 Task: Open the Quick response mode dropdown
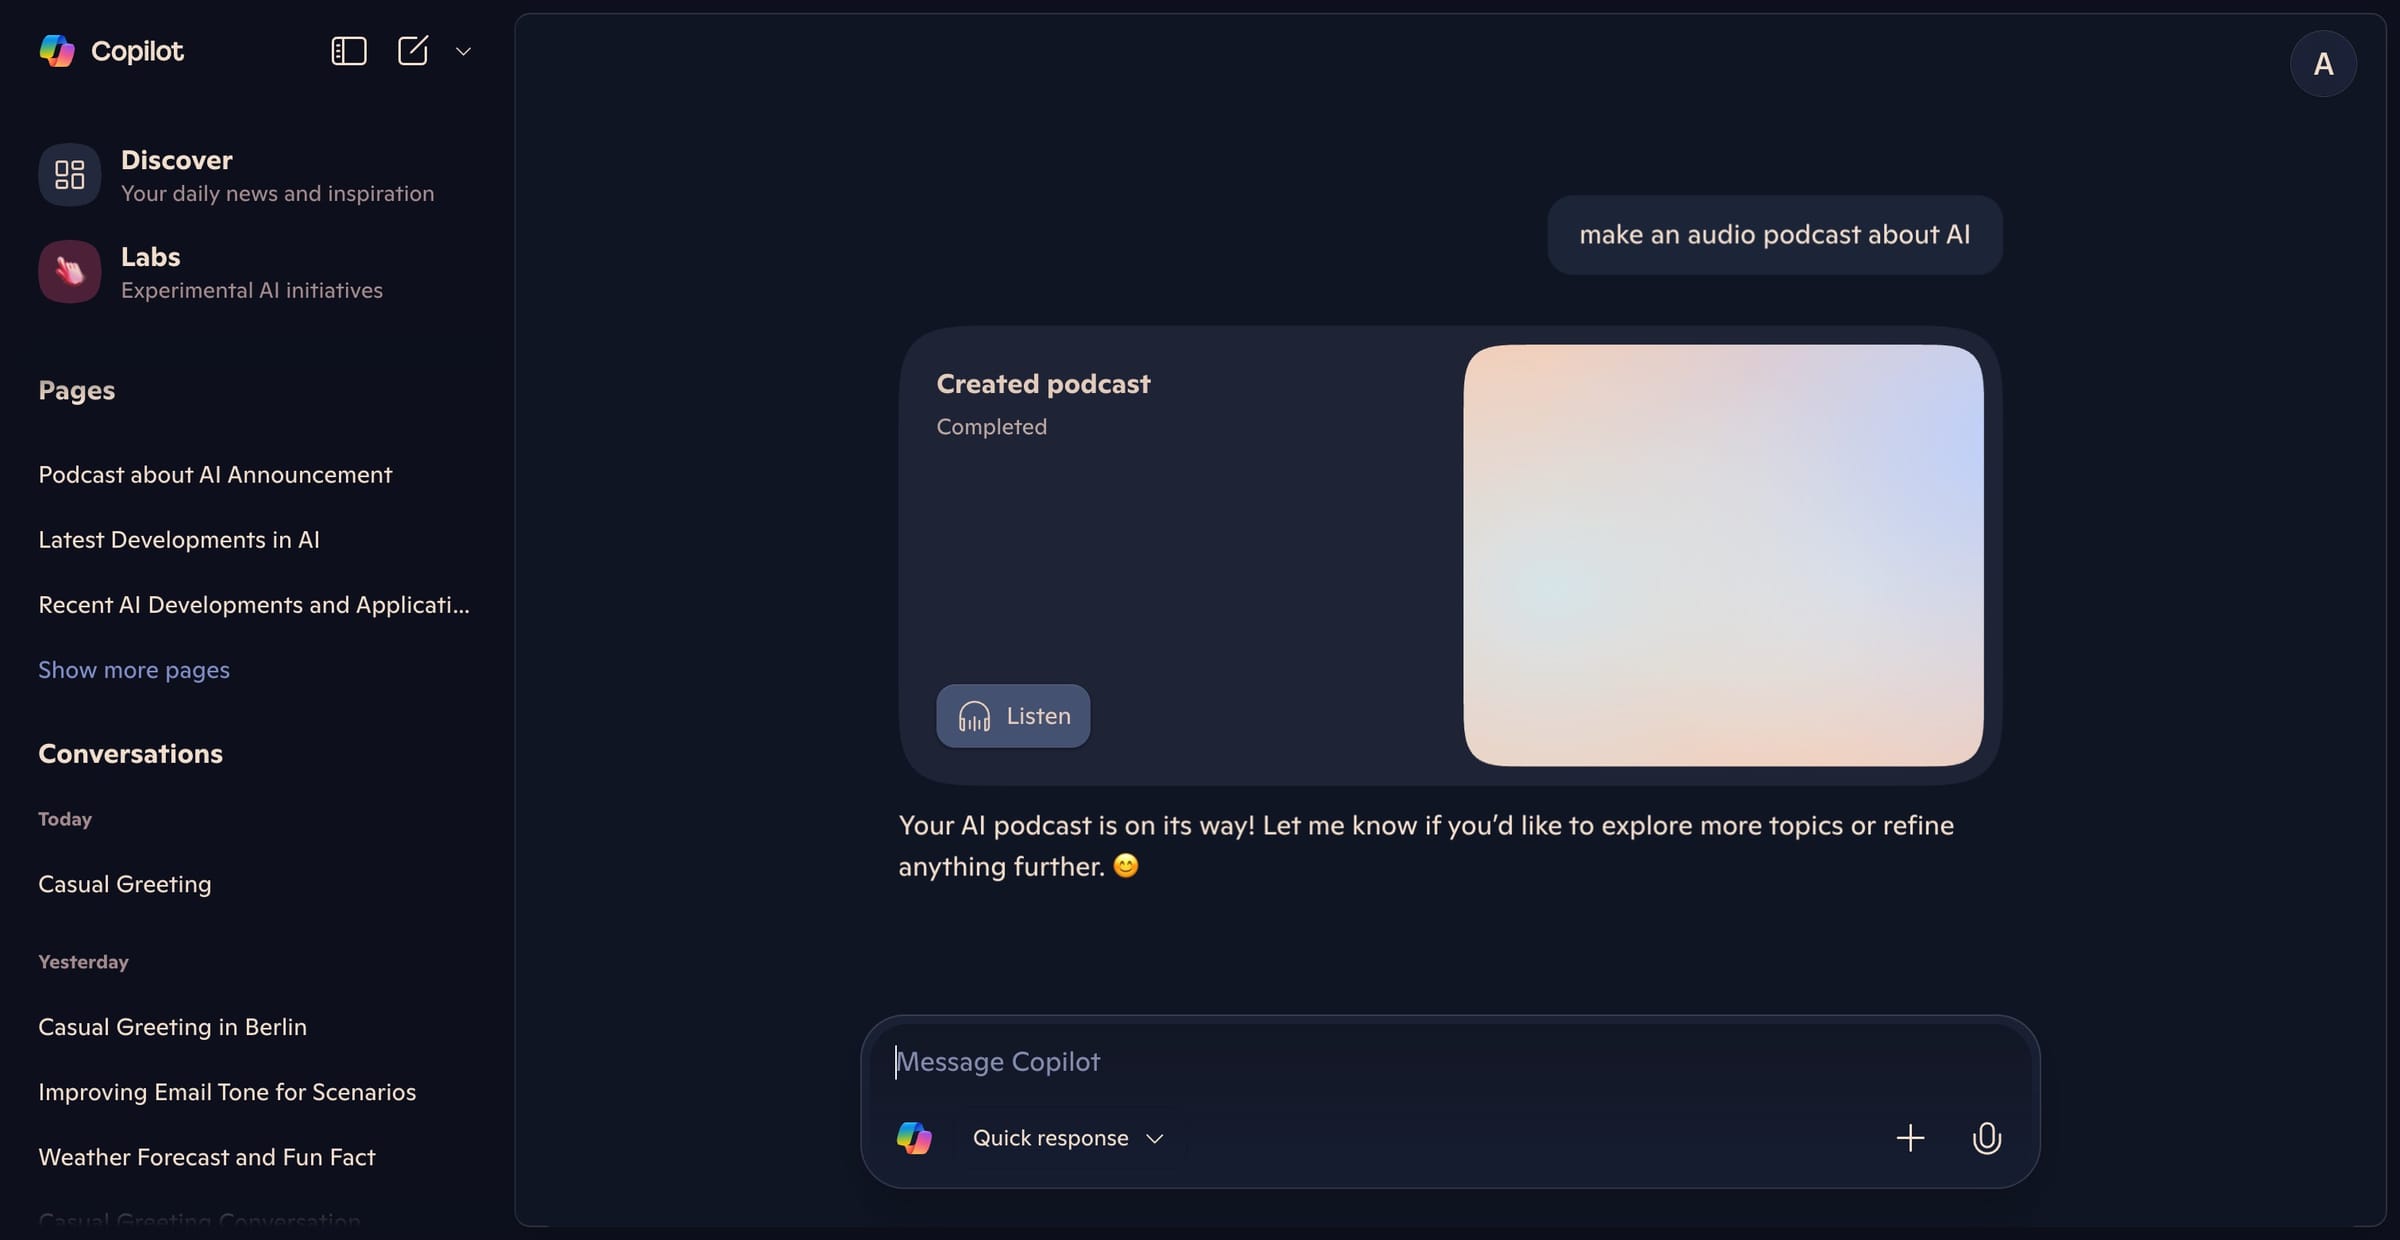click(x=1068, y=1138)
